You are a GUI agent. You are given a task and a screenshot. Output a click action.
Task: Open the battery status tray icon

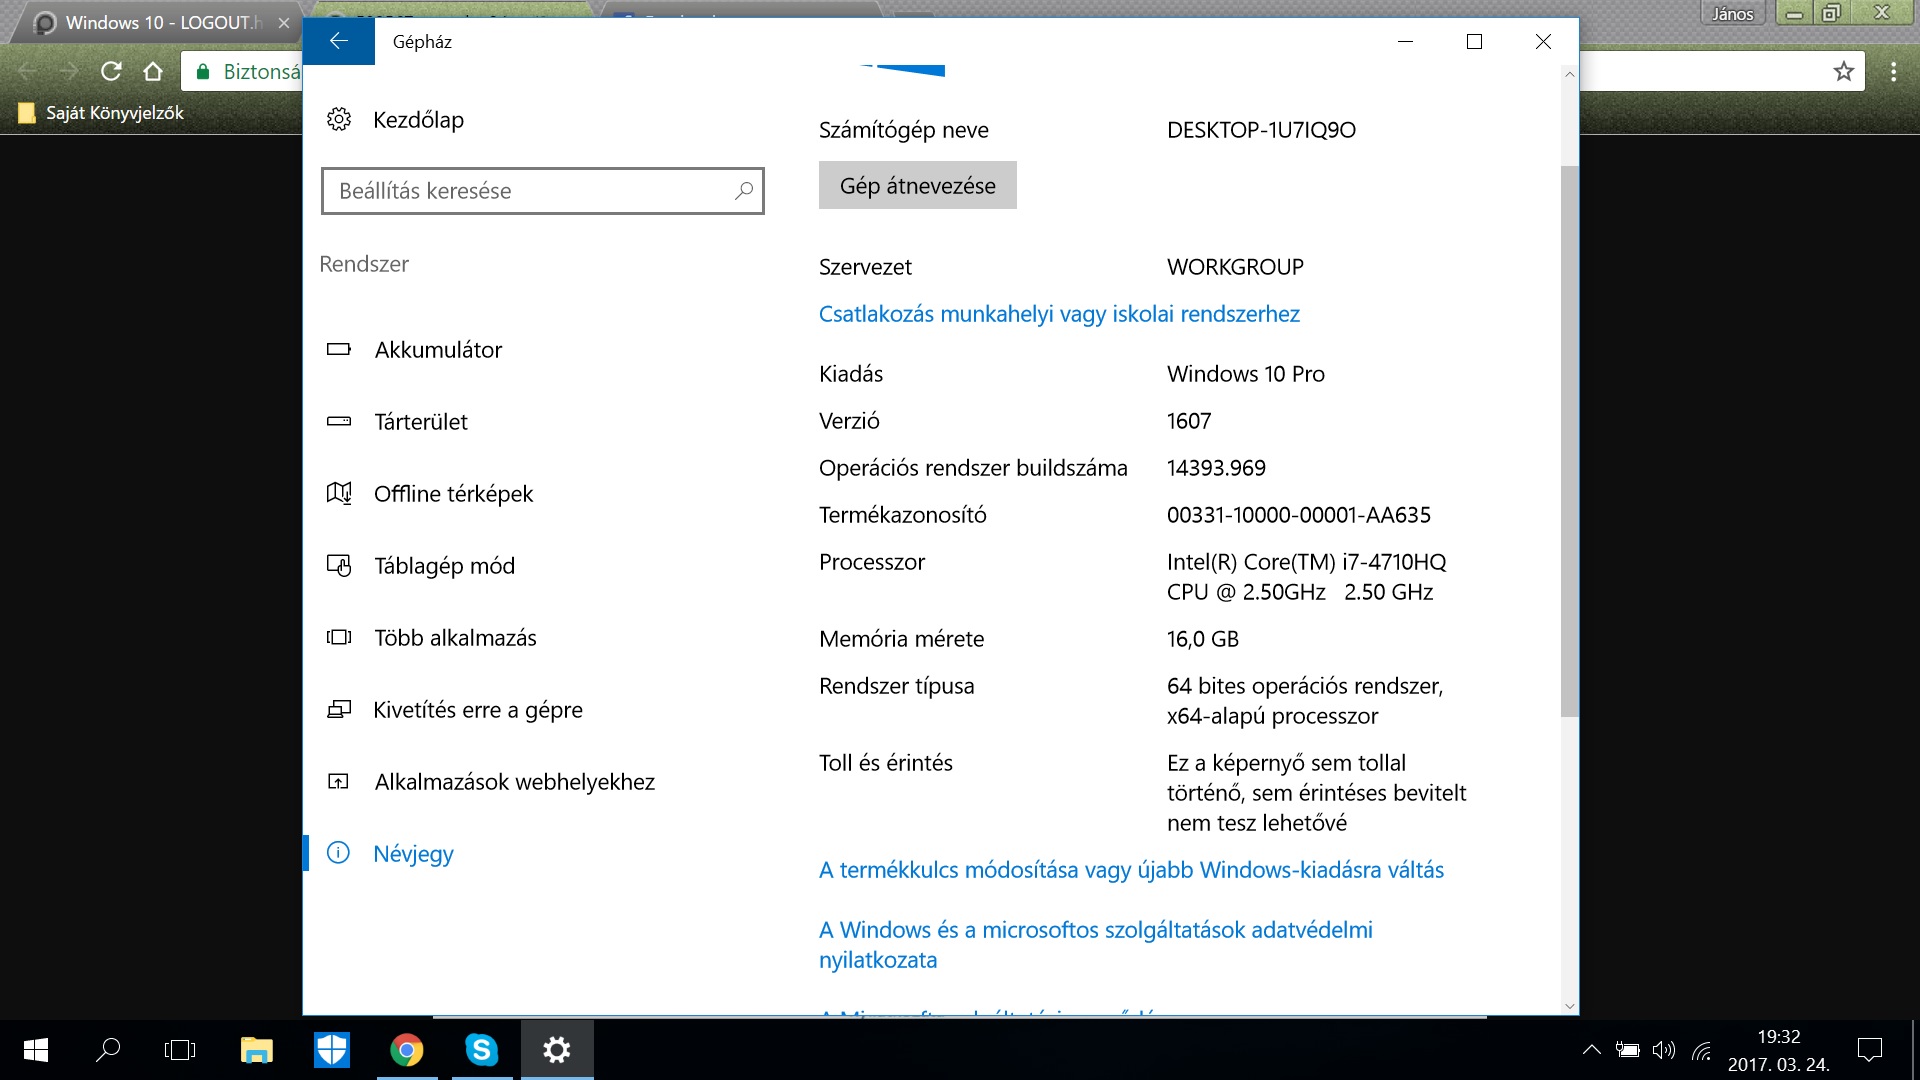pos(1627,1050)
